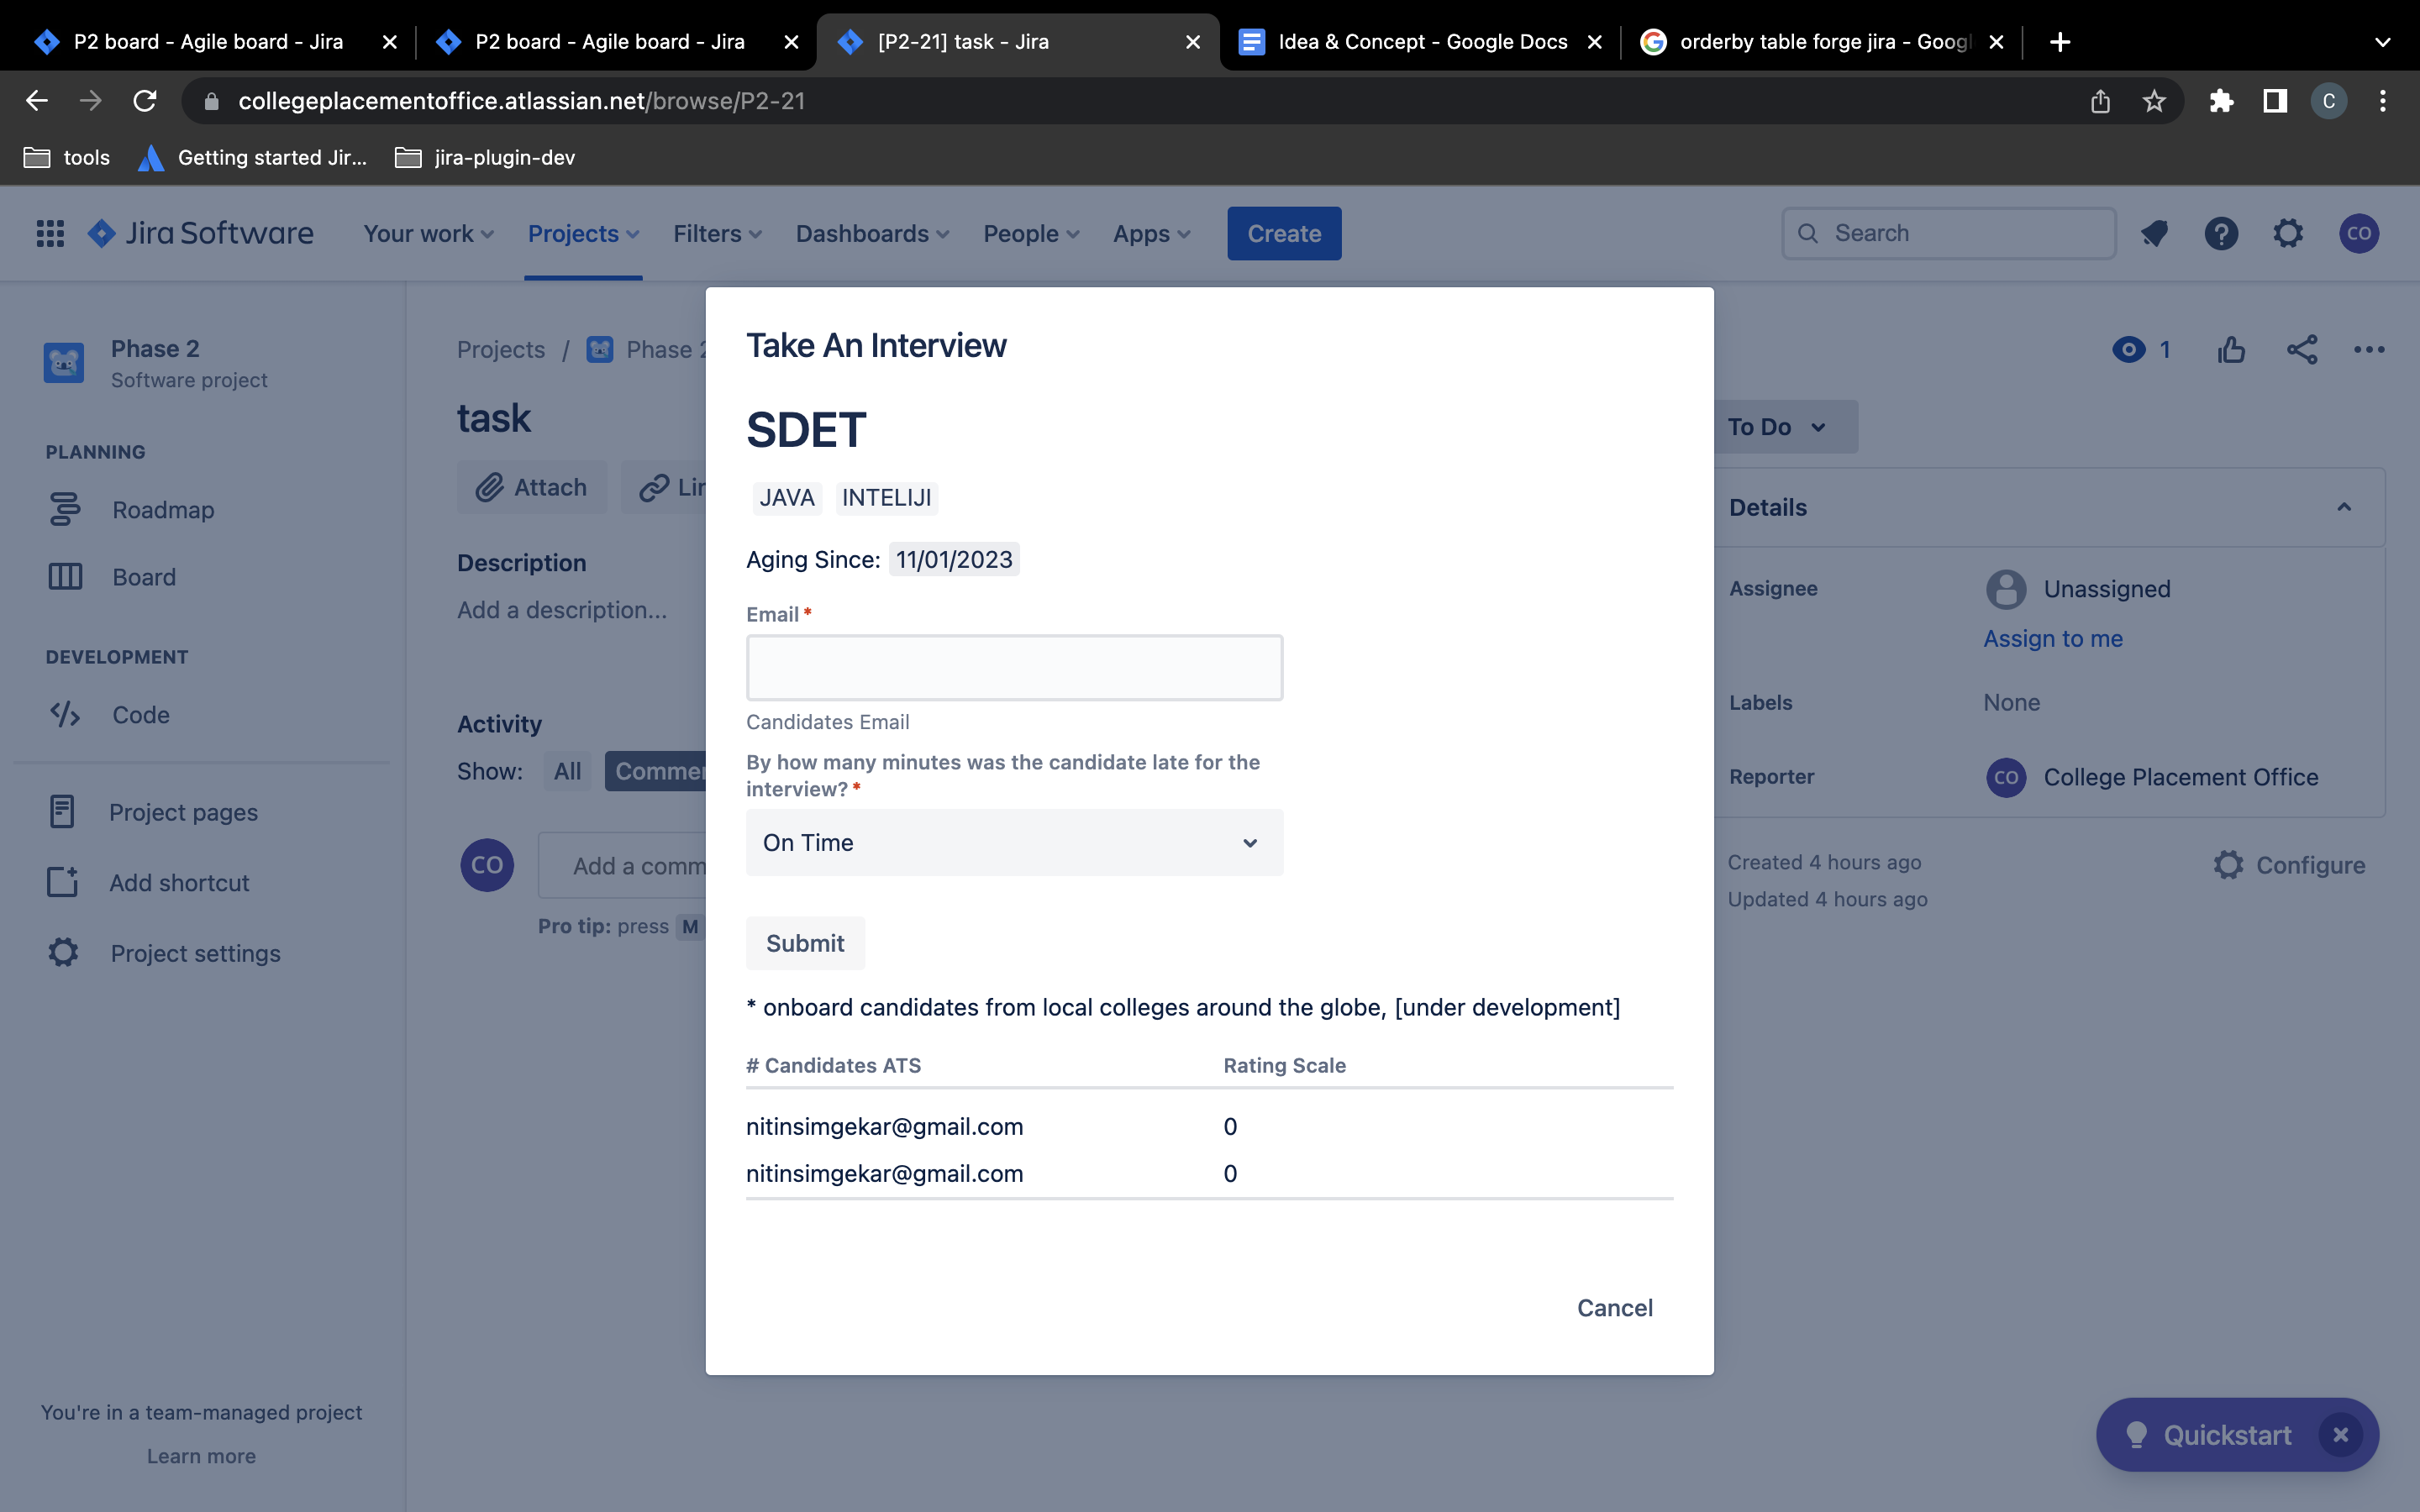This screenshot has width=2420, height=1512.
Task: Expand the Projects menu
Action: (583, 233)
